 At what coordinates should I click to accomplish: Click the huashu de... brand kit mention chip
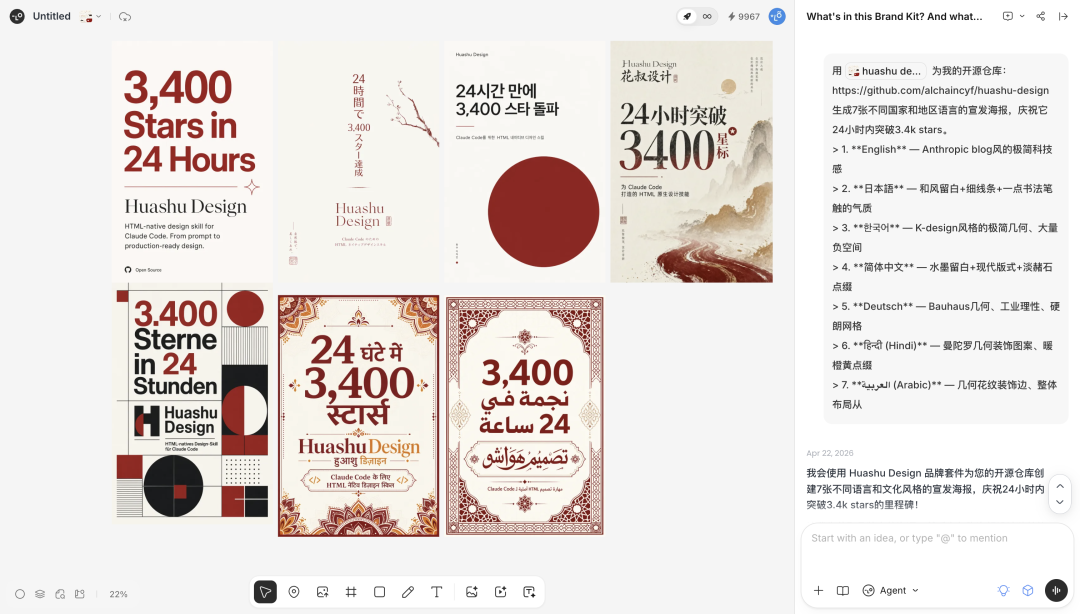885,71
